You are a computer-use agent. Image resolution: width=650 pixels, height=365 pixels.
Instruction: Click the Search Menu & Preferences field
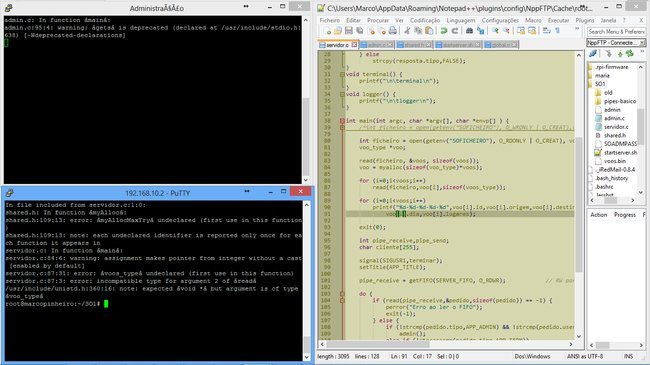click(x=616, y=32)
